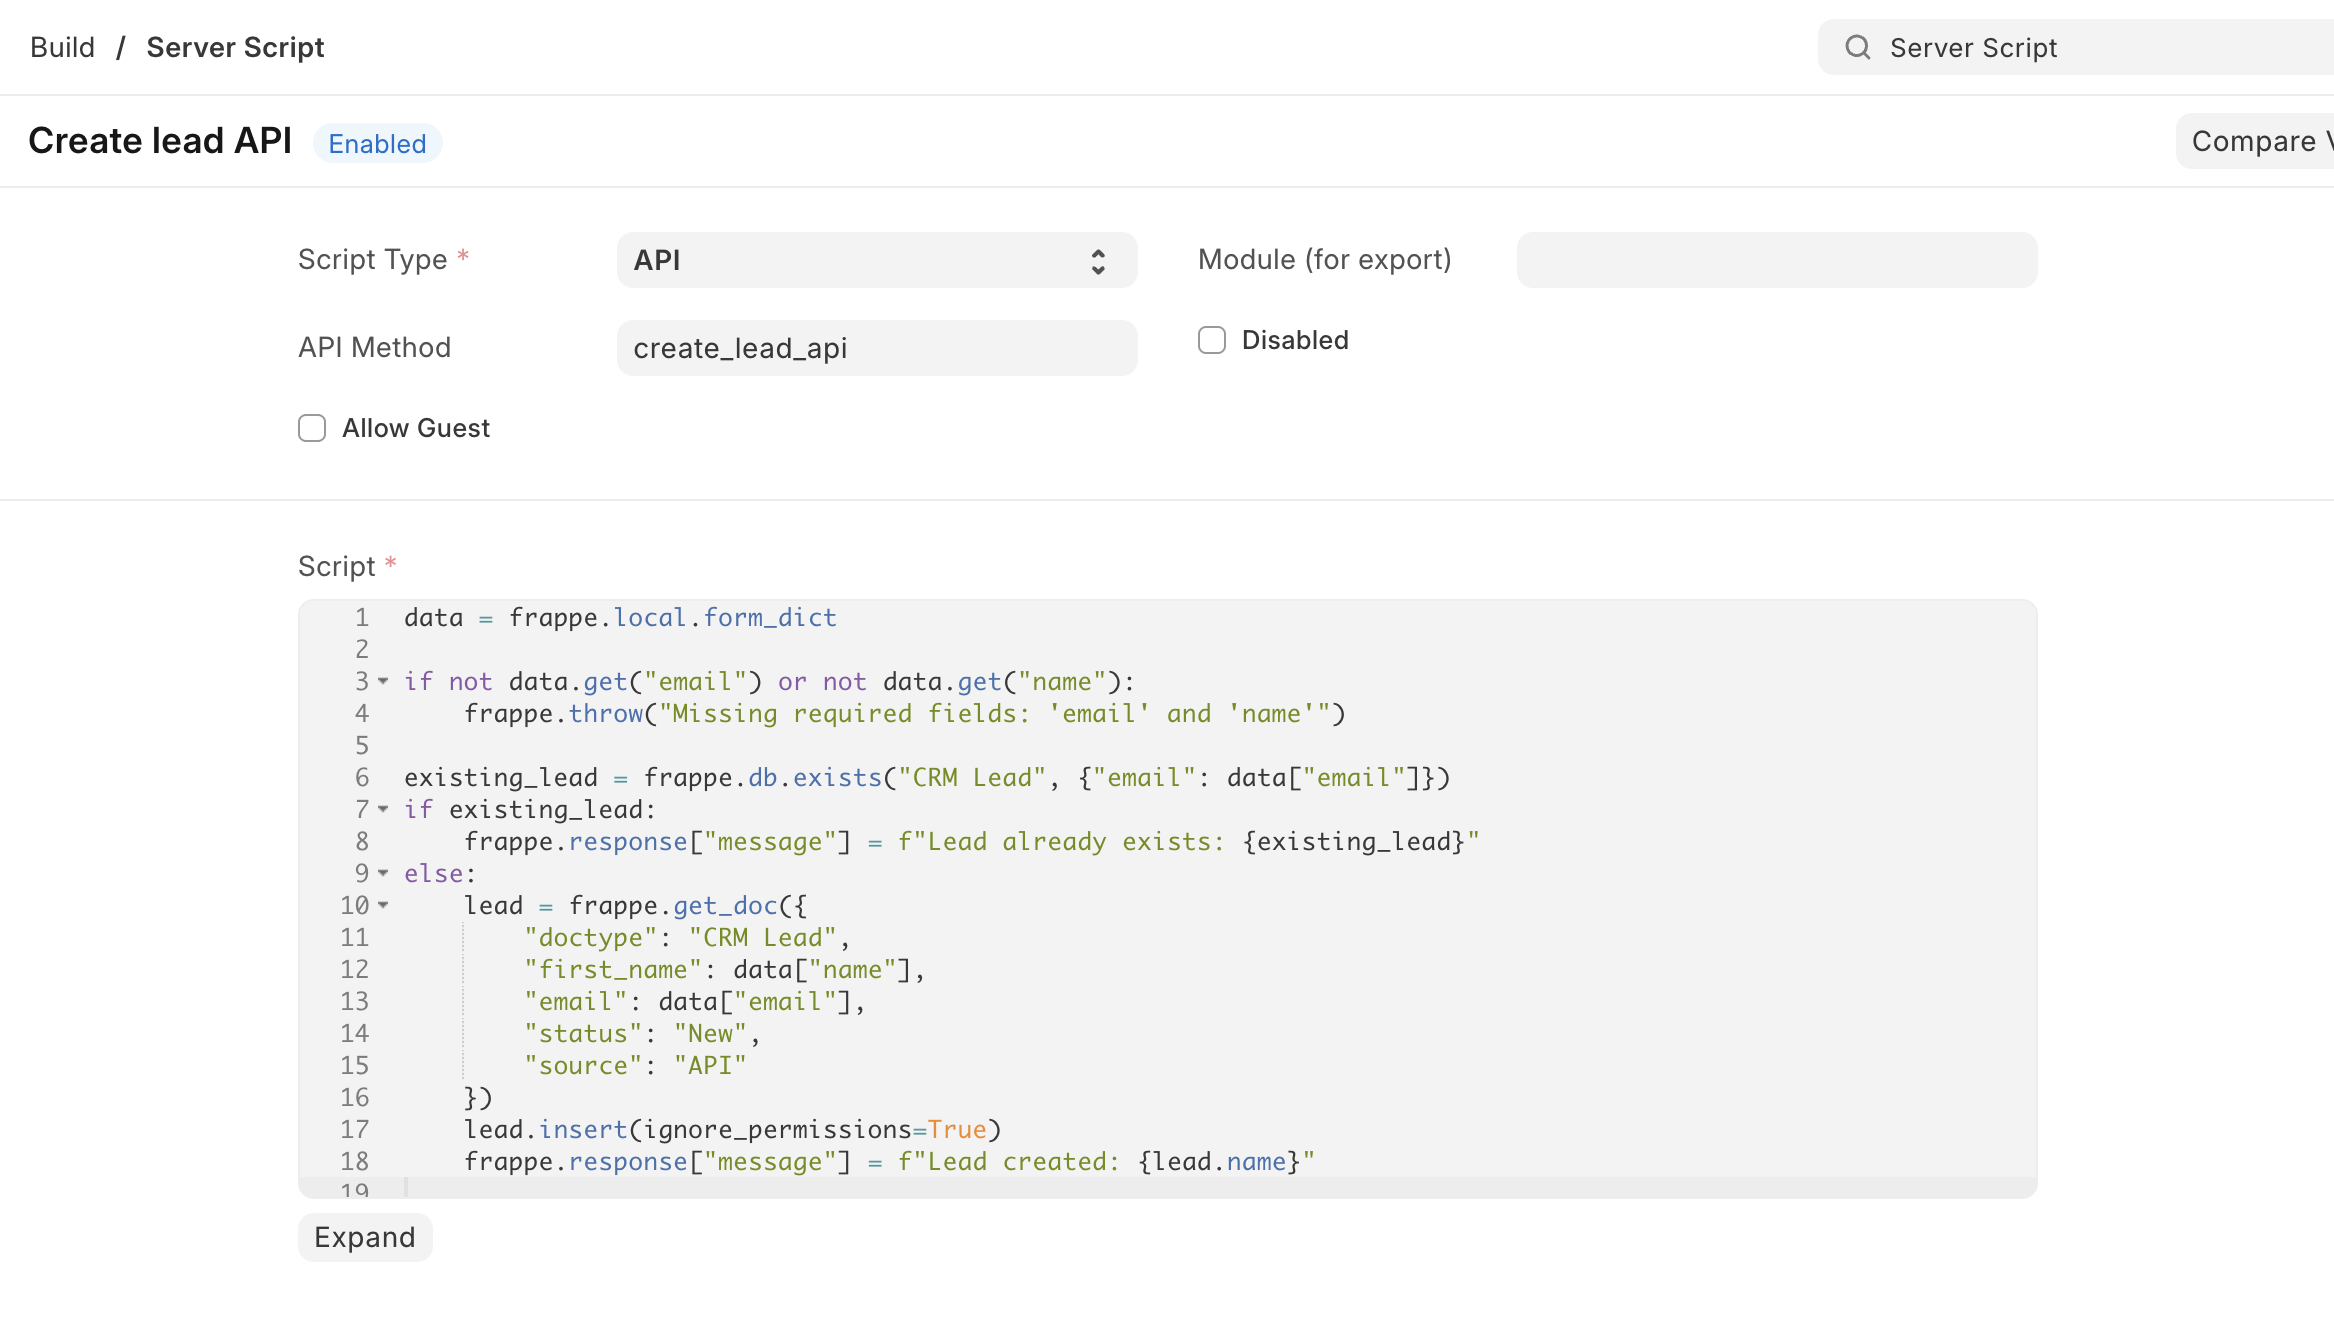Open Server Script from the breadcrumb
The image size is (2334, 1320).
235,47
